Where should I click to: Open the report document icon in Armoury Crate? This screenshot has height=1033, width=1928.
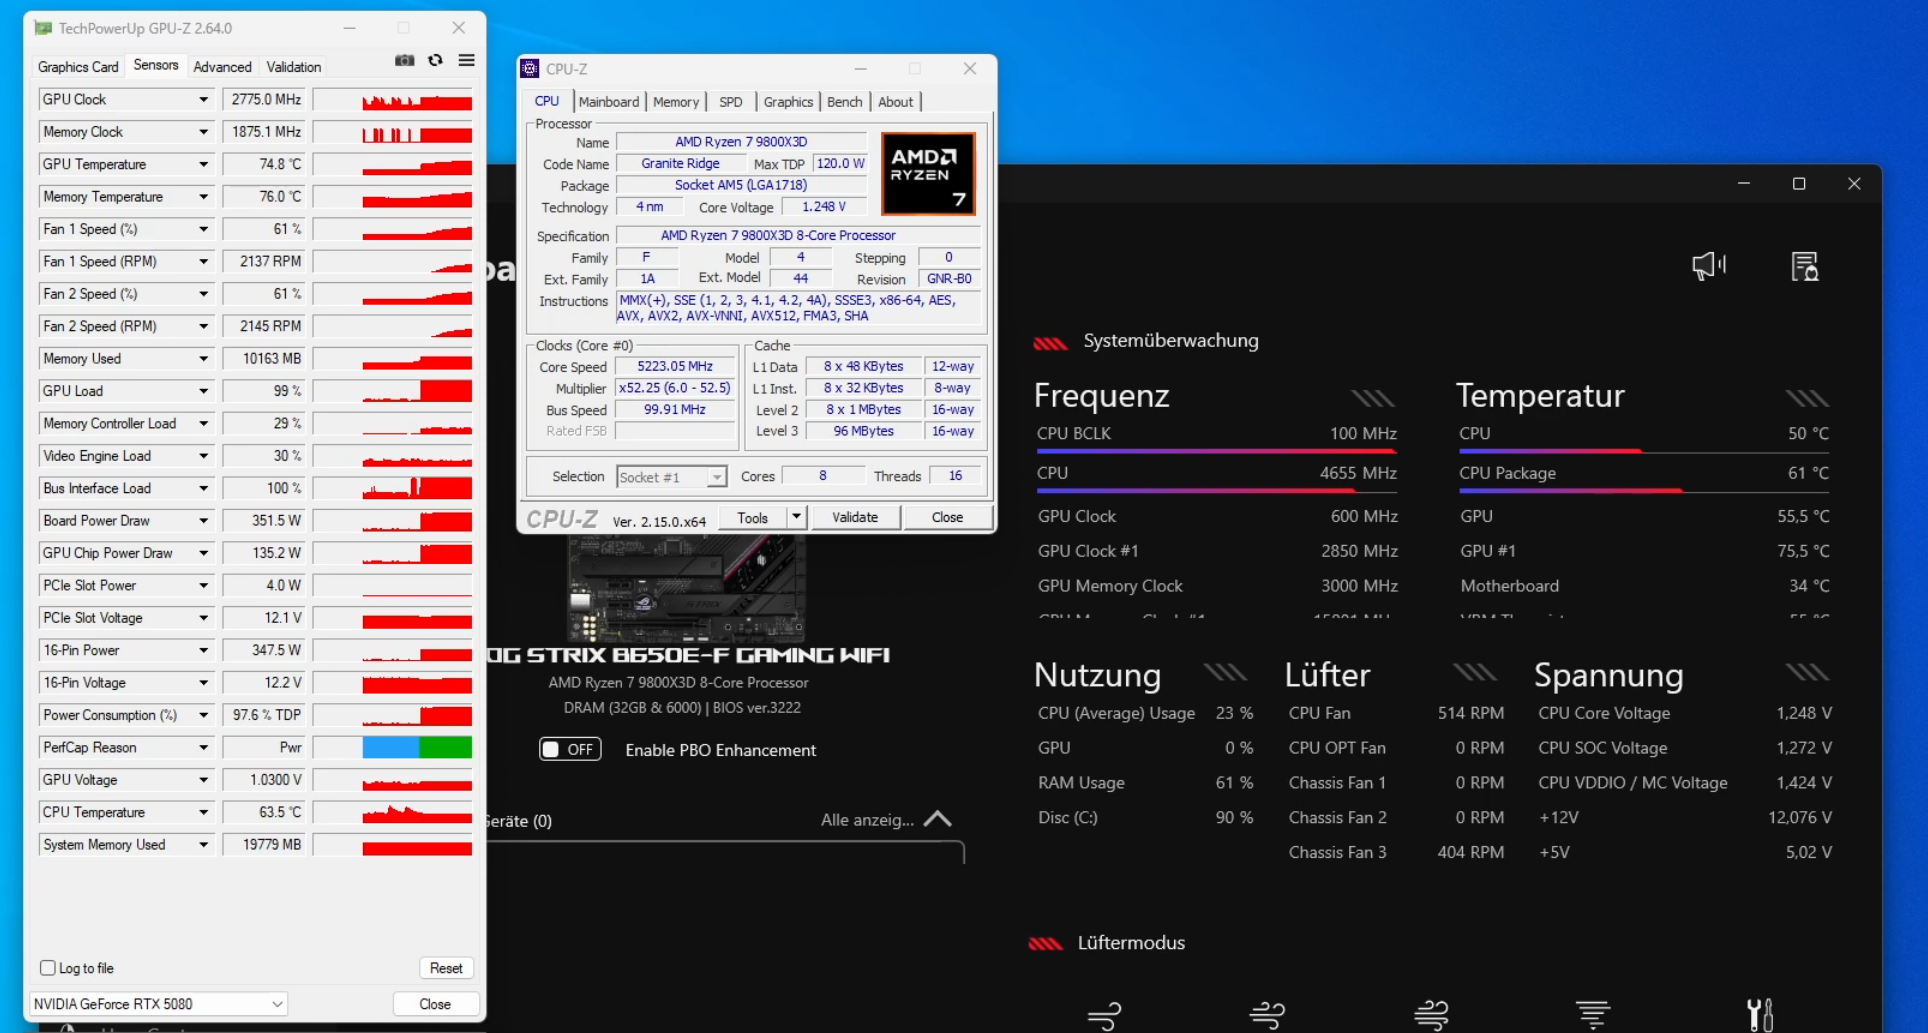coord(1804,266)
